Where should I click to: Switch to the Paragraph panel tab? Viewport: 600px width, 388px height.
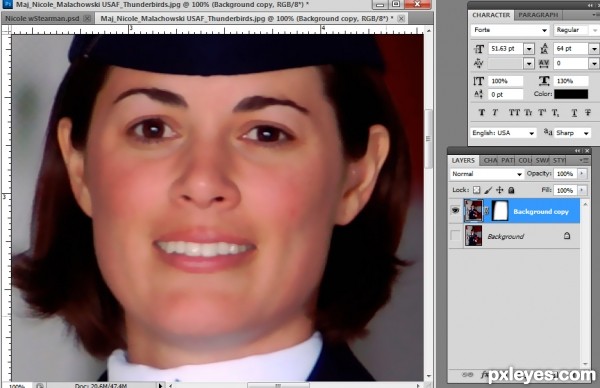pyautogui.click(x=538, y=15)
